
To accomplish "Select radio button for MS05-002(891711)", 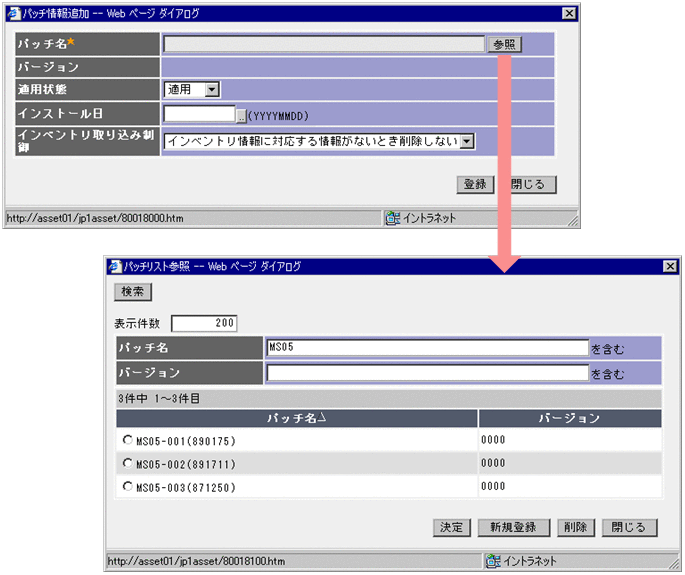I will [127, 463].
